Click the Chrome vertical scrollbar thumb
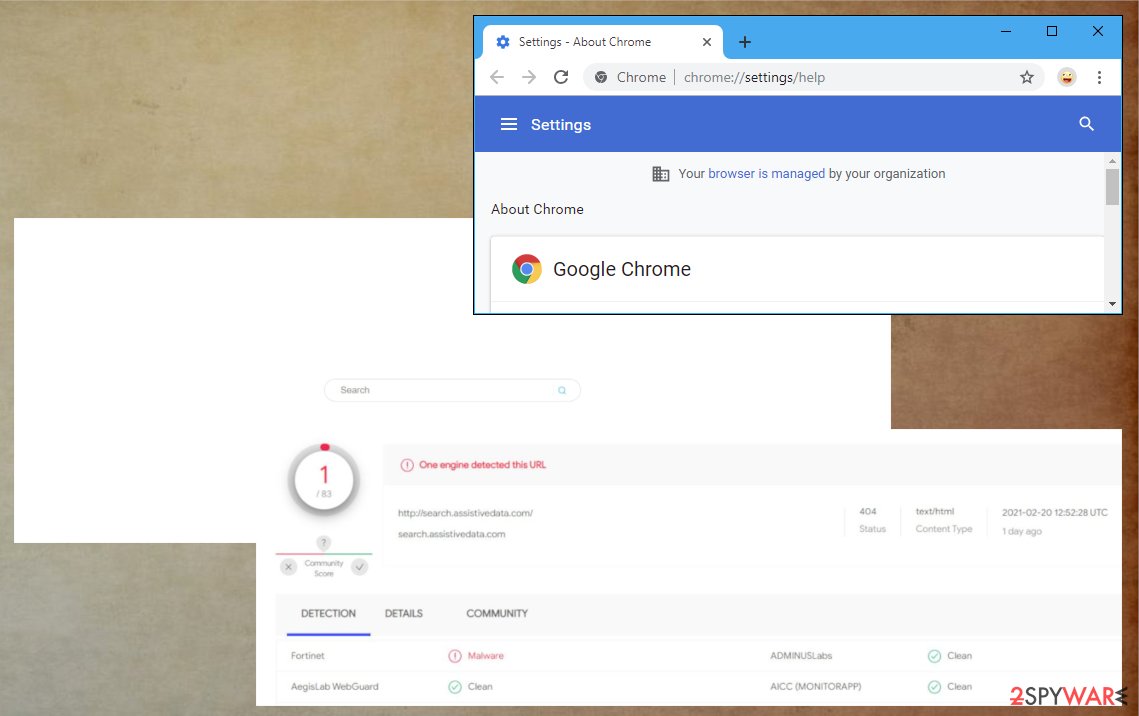Screen dimensions: 1139x716 pos(1112,187)
